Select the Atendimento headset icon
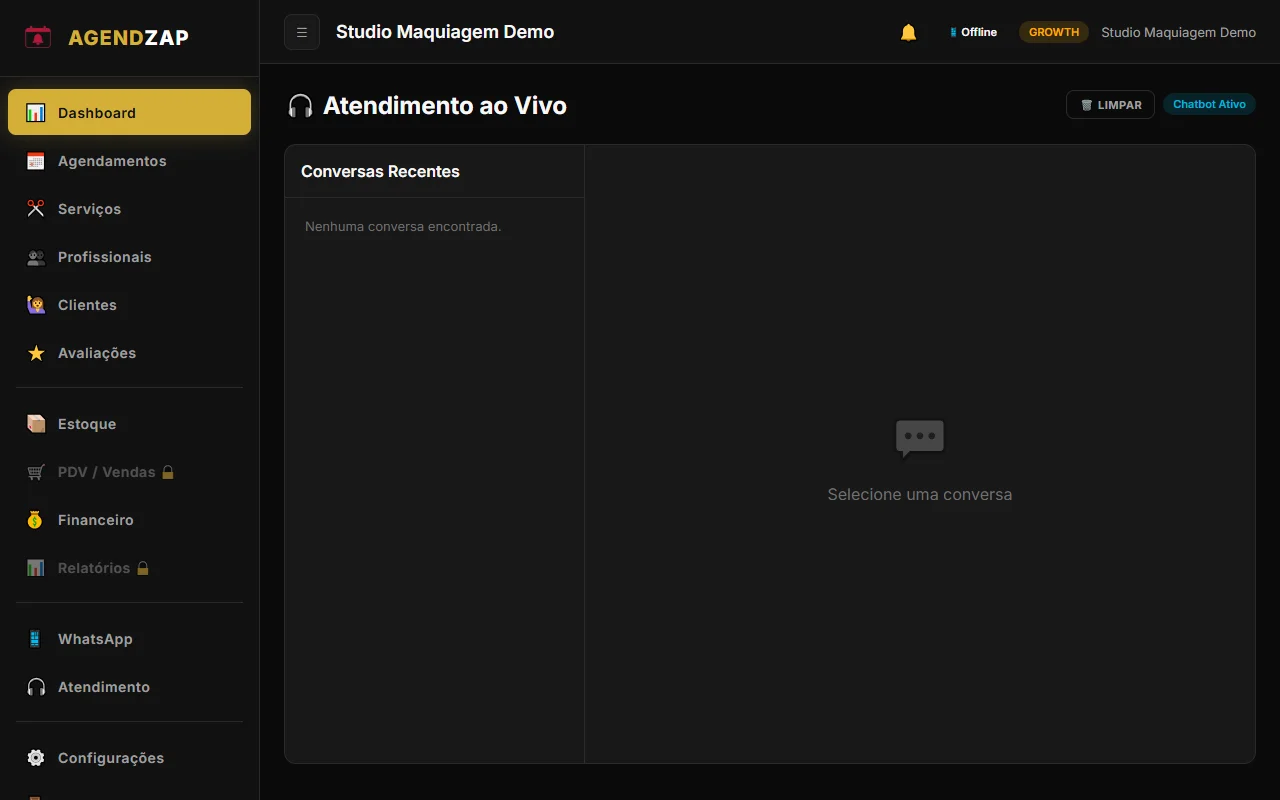Screen dimensions: 1280x800 pos(36,687)
